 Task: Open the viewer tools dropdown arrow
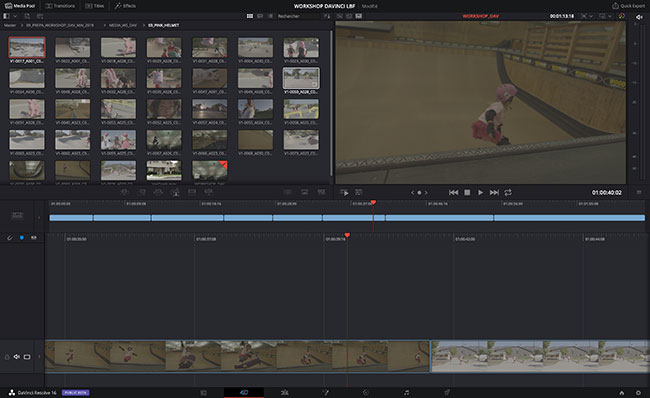pos(591,16)
